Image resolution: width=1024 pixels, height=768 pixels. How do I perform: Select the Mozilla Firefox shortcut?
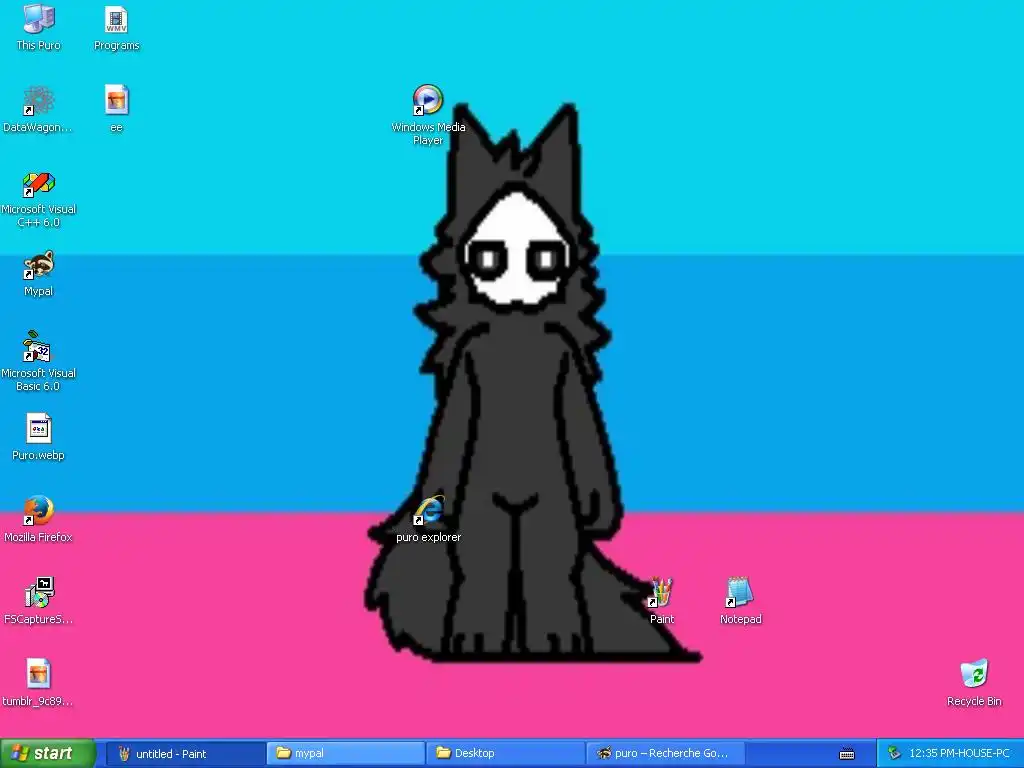click(39, 519)
